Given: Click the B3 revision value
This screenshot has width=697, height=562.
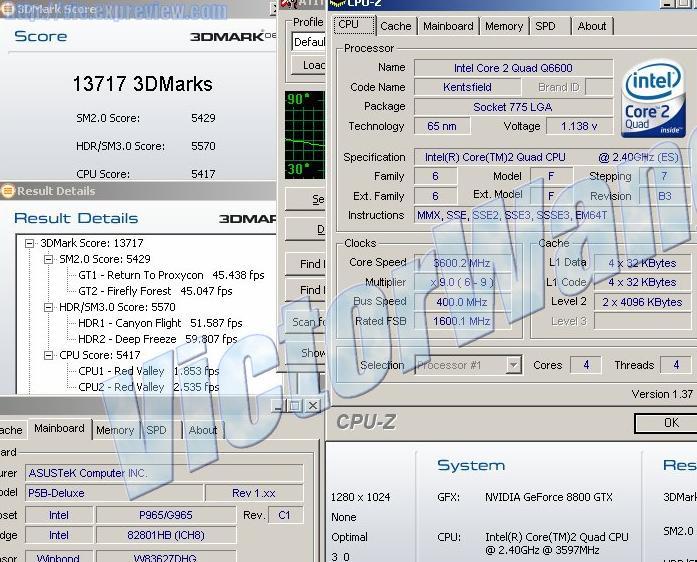Looking at the screenshot, I should pos(665,196).
